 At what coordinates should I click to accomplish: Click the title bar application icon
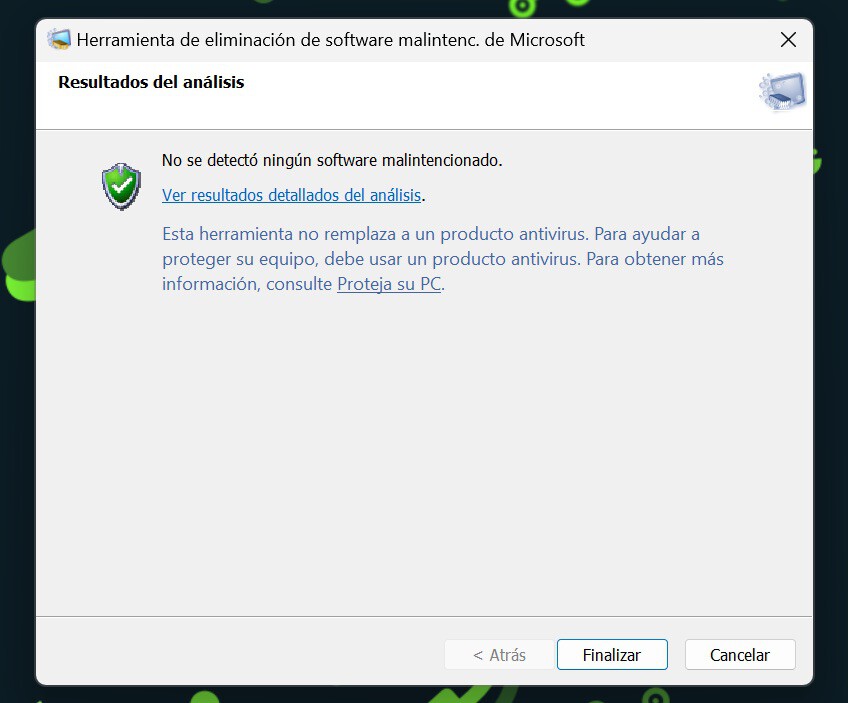coord(59,39)
